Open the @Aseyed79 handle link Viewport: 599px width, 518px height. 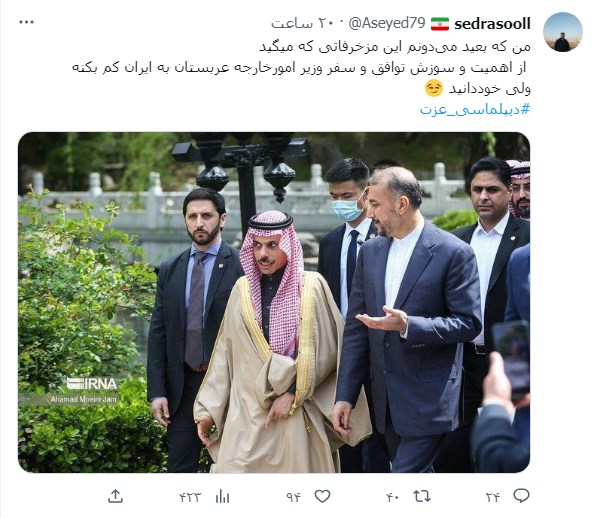point(387,23)
